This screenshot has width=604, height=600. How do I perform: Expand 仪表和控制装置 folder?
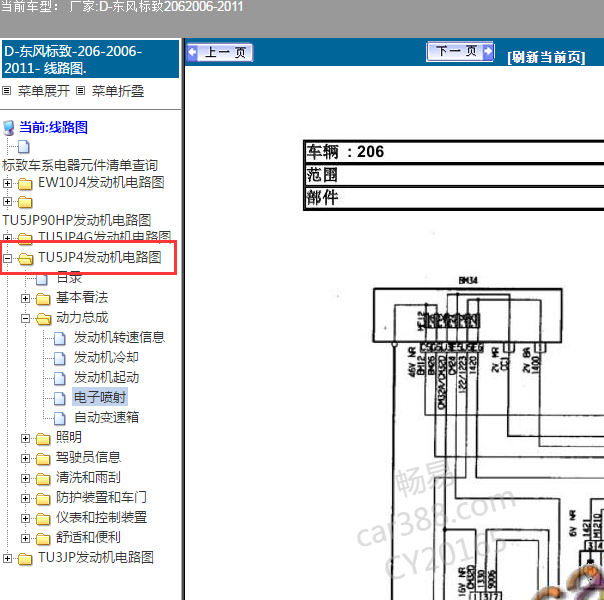click(x=25, y=518)
